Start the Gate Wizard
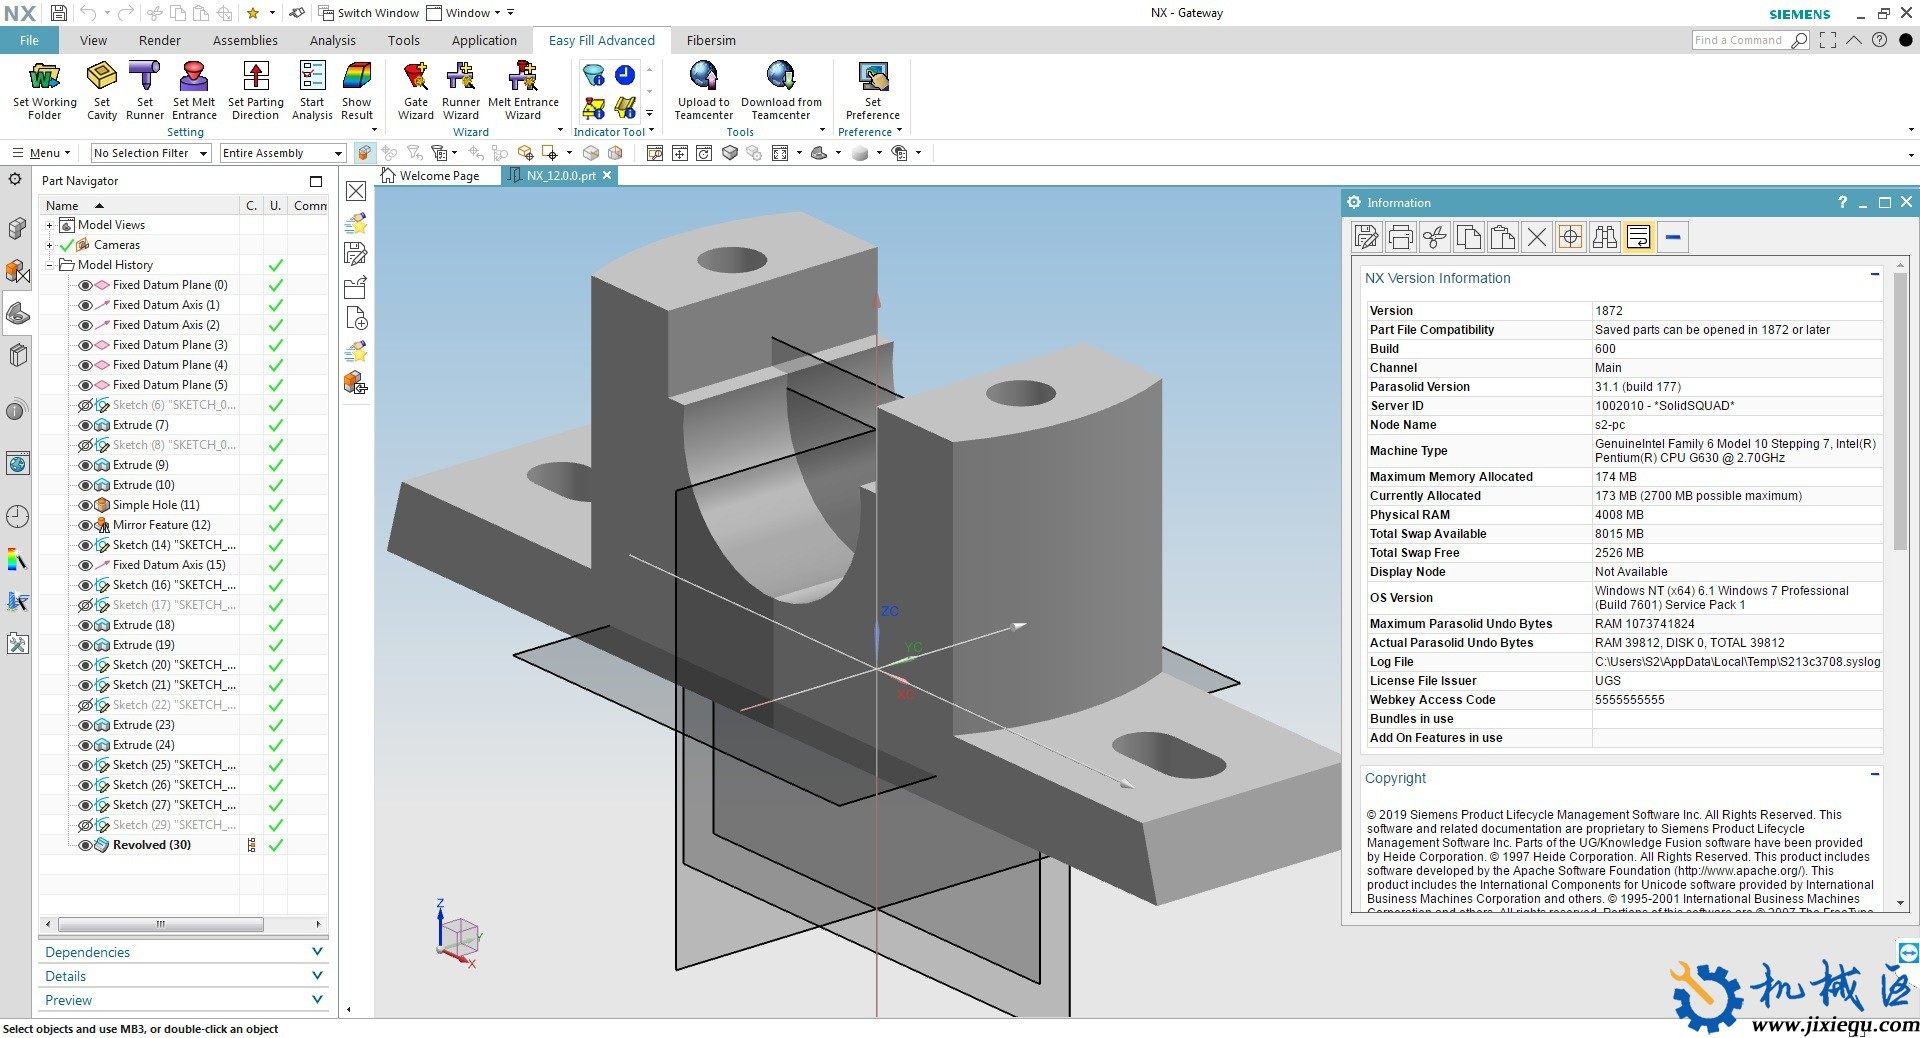The height and width of the screenshot is (1038, 1920). [416, 91]
